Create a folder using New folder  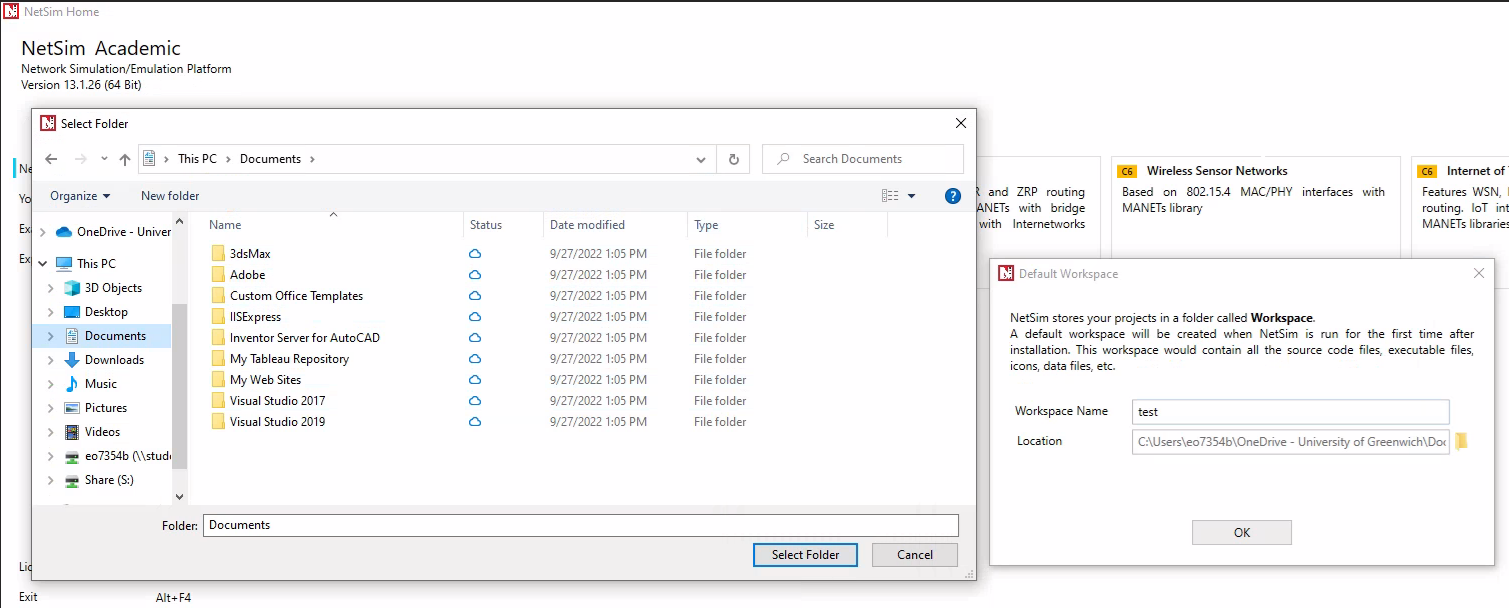click(x=168, y=195)
